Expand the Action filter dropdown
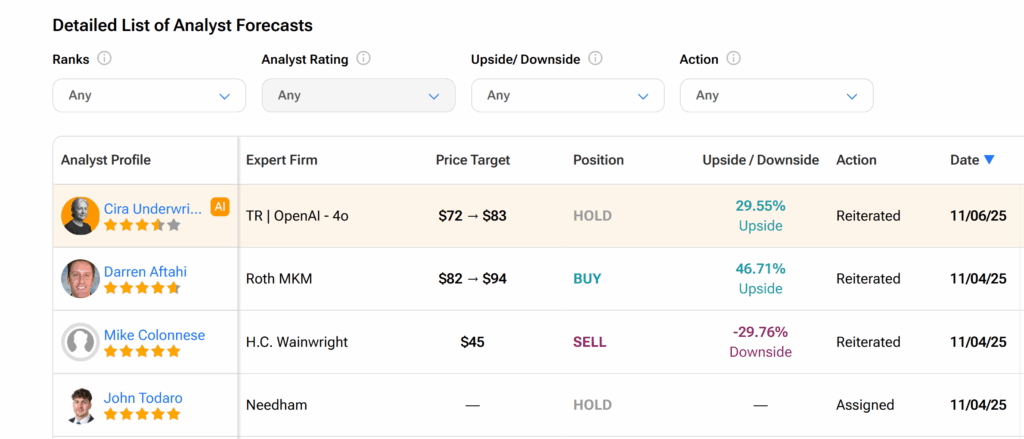 click(776, 96)
